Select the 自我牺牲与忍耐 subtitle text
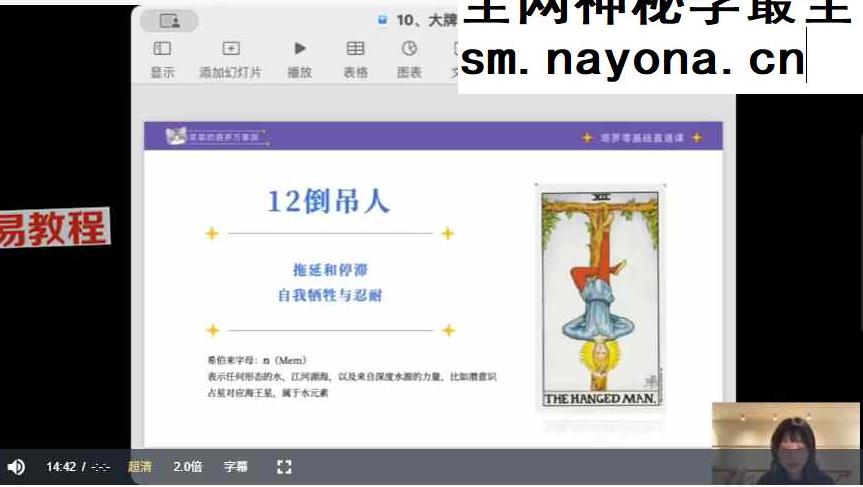Image resolution: width=863 pixels, height=487 pixels. pyautogui.click(x=330, y=296)
